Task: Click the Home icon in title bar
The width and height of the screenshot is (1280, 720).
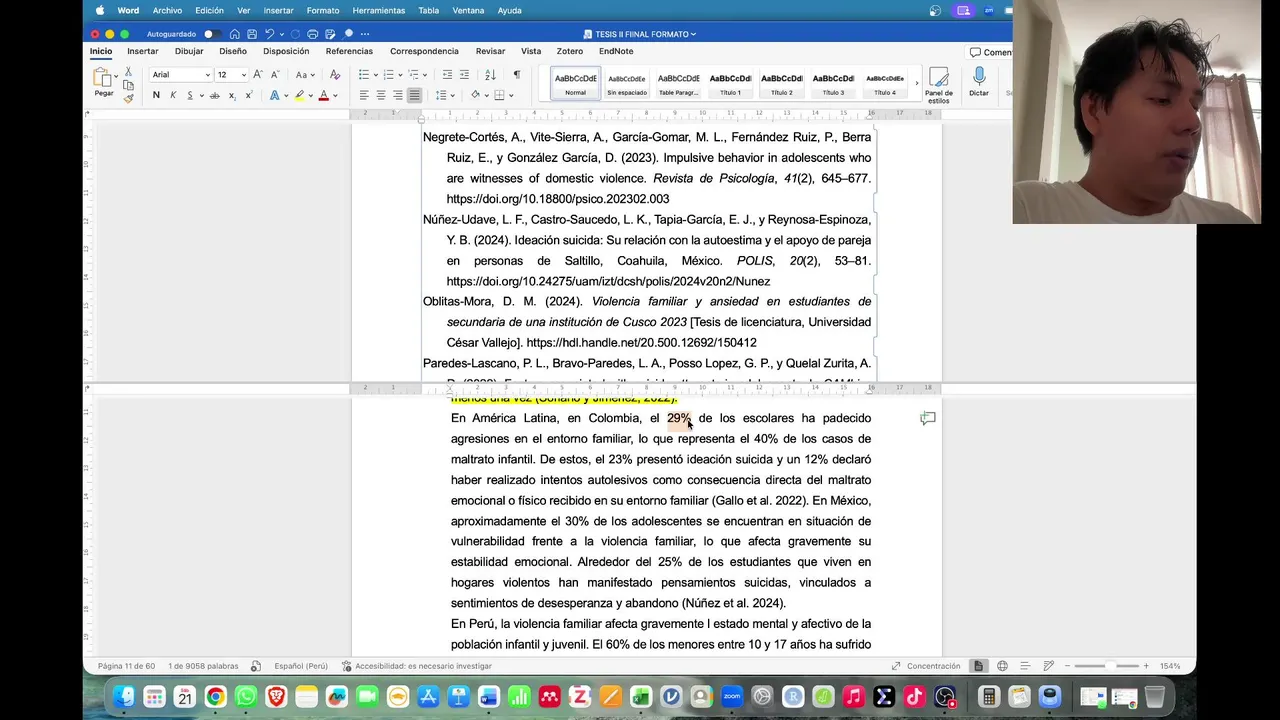Action: coord(234,34)
